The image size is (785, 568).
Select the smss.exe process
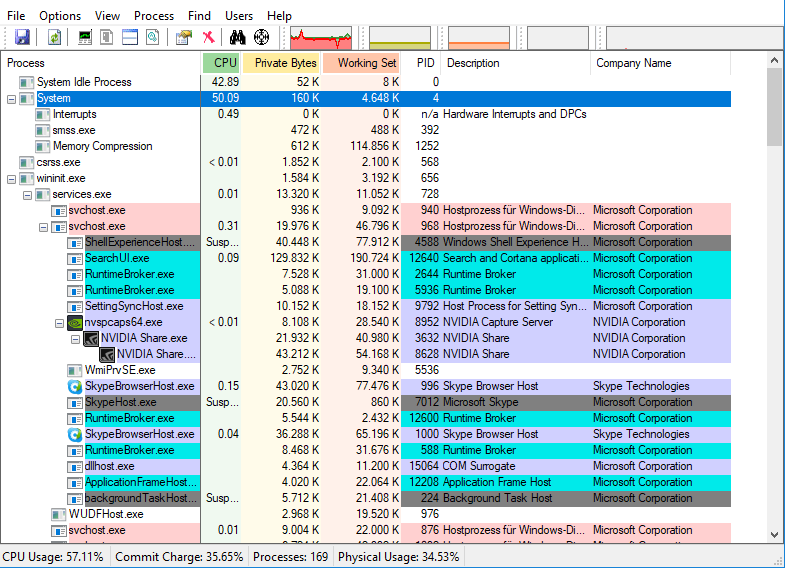point(366,130)
